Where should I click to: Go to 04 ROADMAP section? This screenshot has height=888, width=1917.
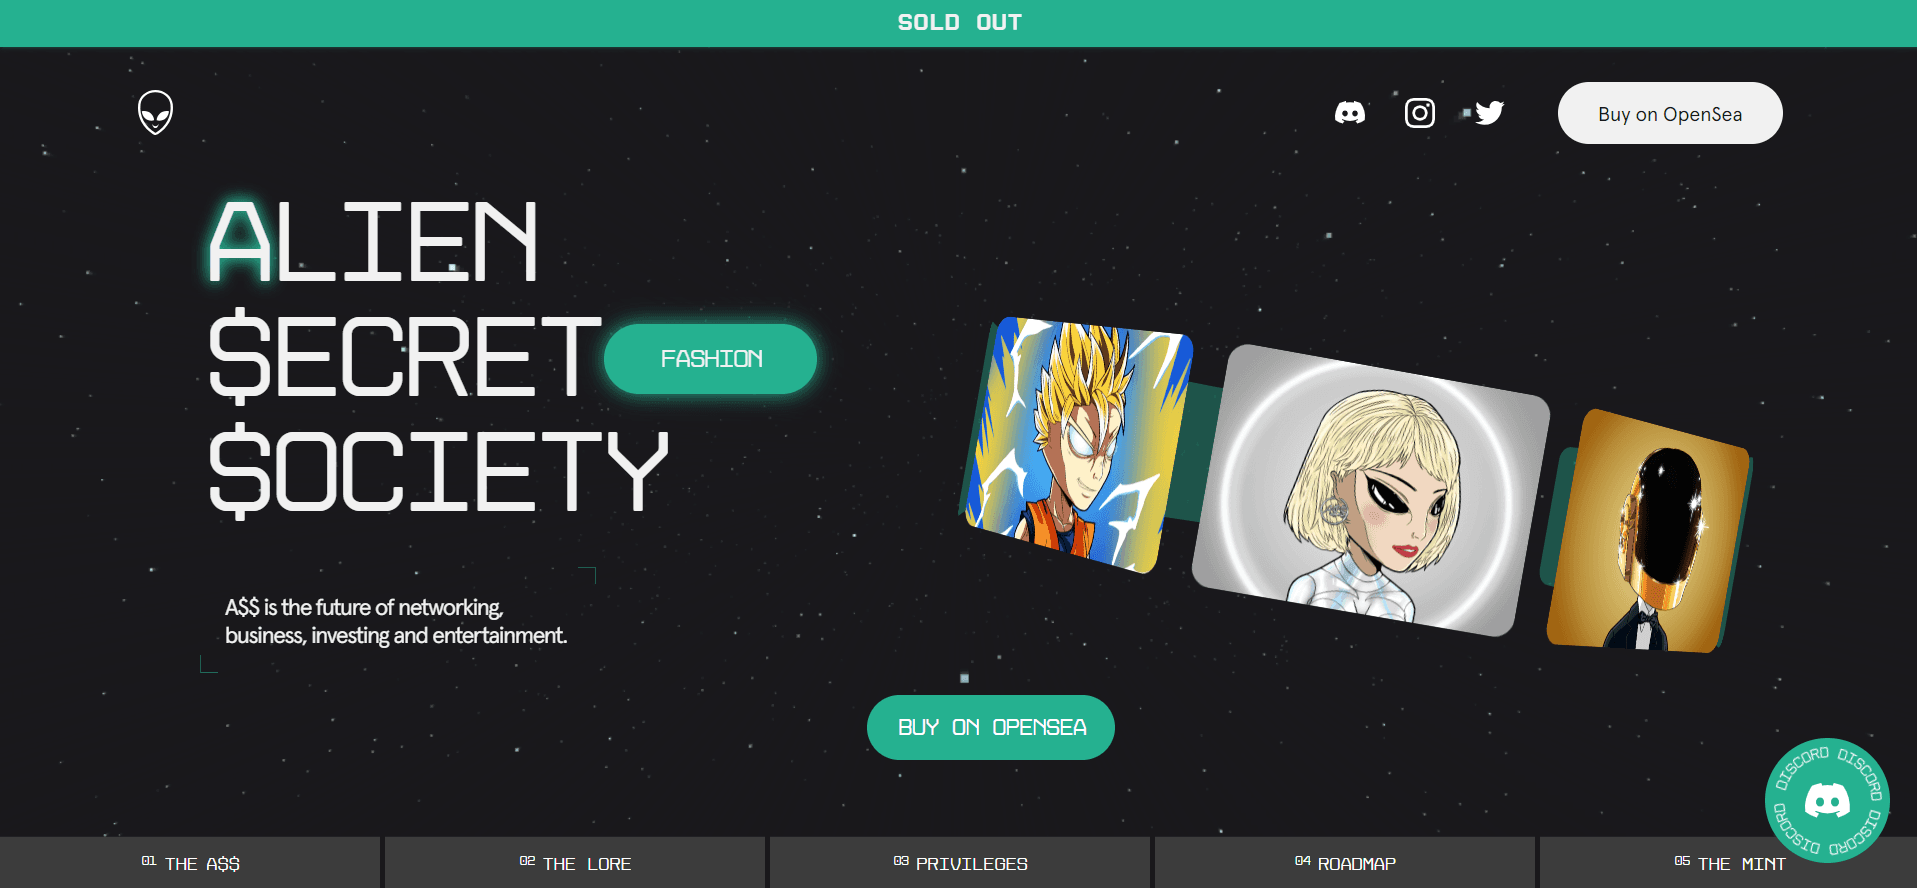click(x=1345, y=863)
